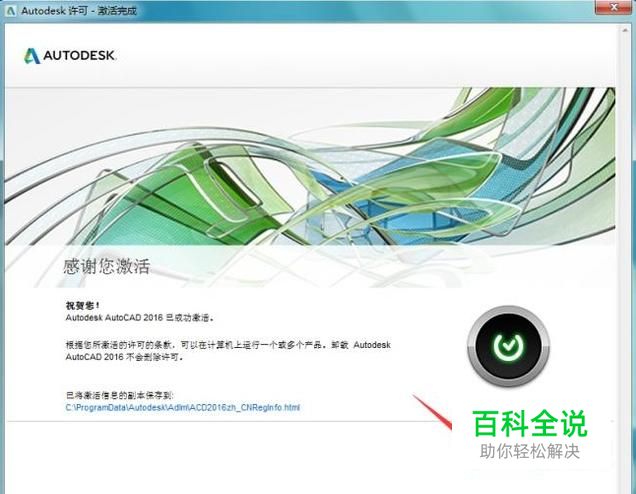Open the ACD2016zh_CNRegInfo.html file path link
Screen dimensions: 636x494
(183, 407)
